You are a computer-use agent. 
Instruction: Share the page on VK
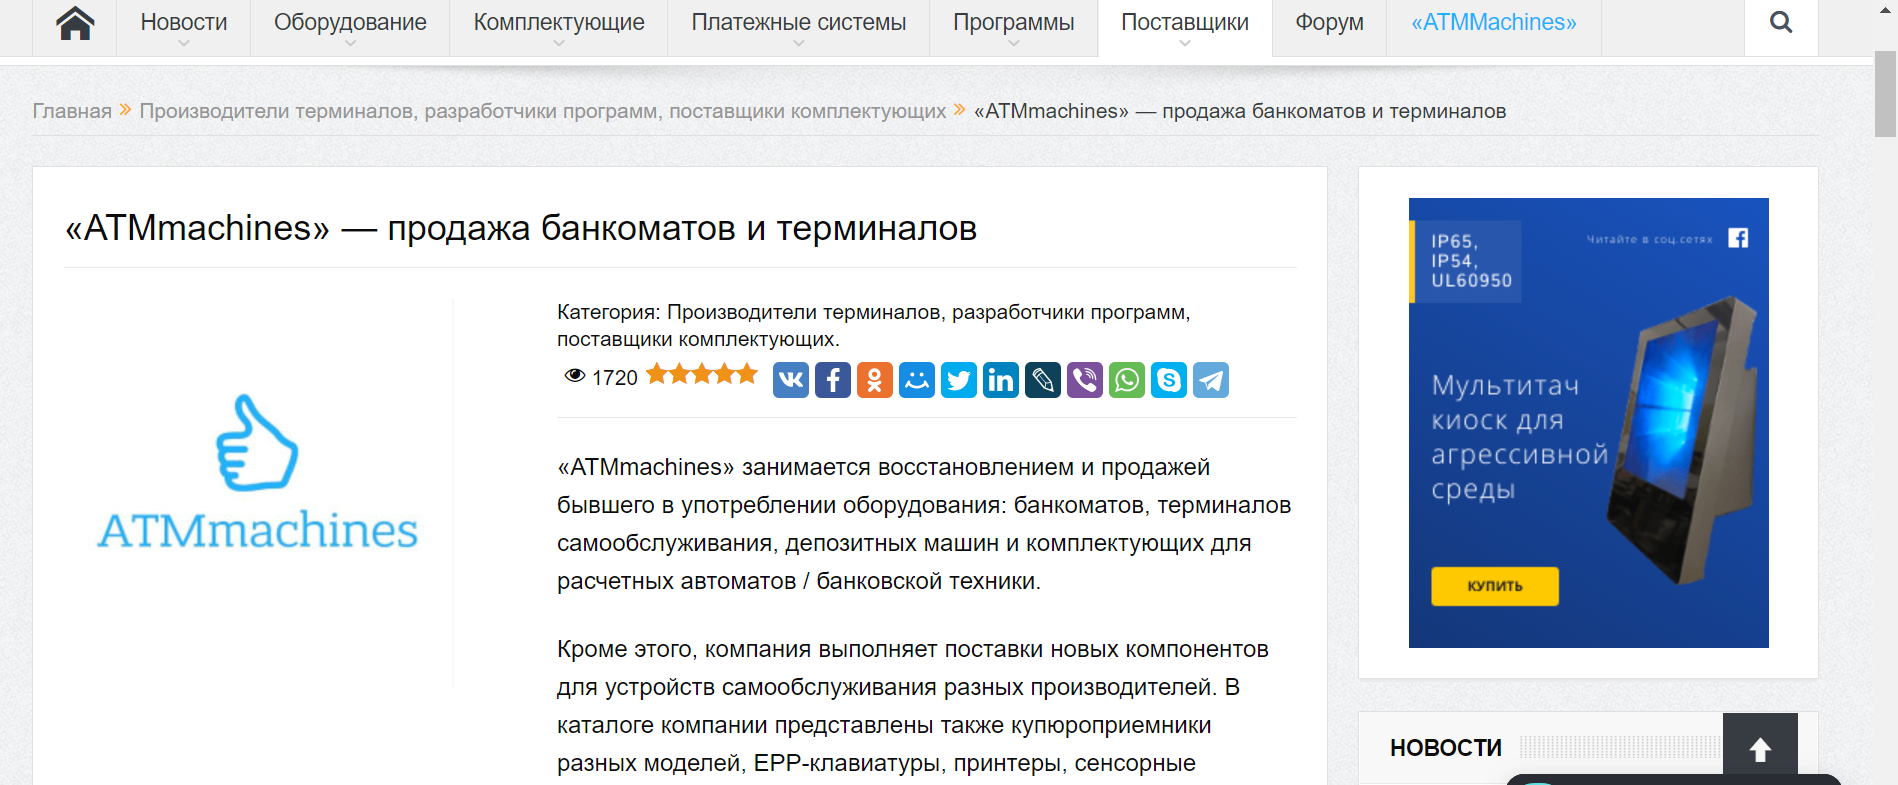click(x=791, y=380)
